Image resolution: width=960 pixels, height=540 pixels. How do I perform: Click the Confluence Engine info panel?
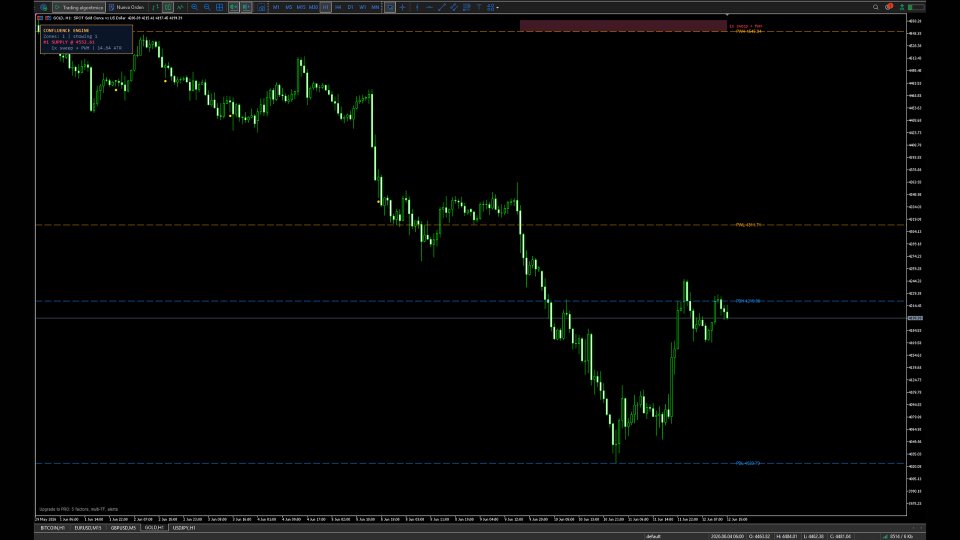tap(86, 39)
